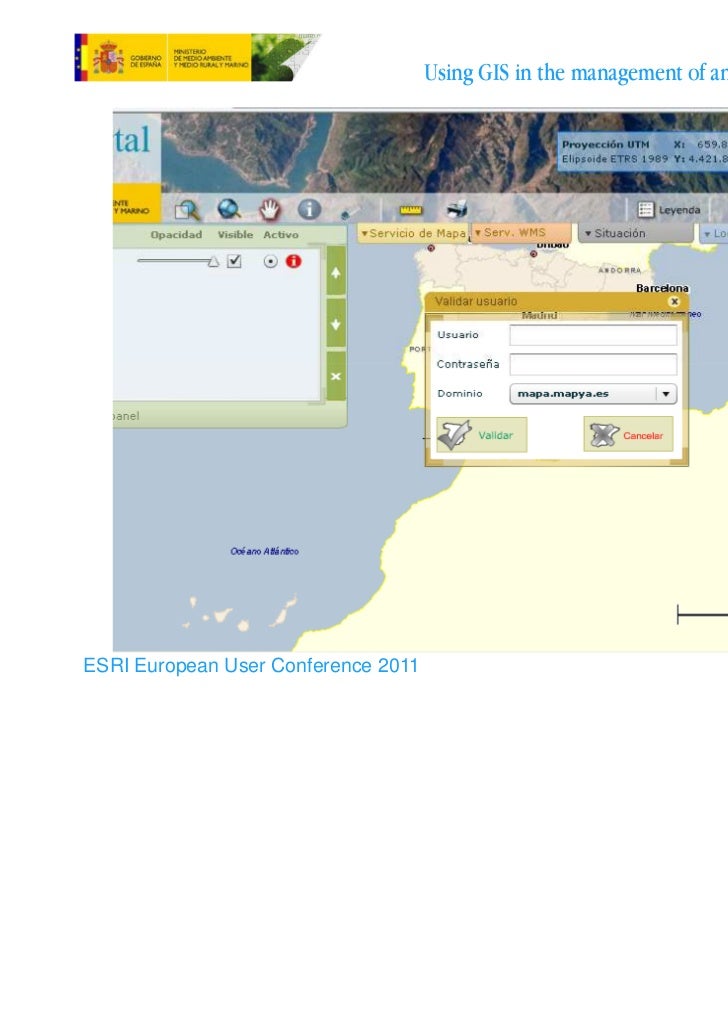Click the Contraseña input field

(x=593, y=364)
